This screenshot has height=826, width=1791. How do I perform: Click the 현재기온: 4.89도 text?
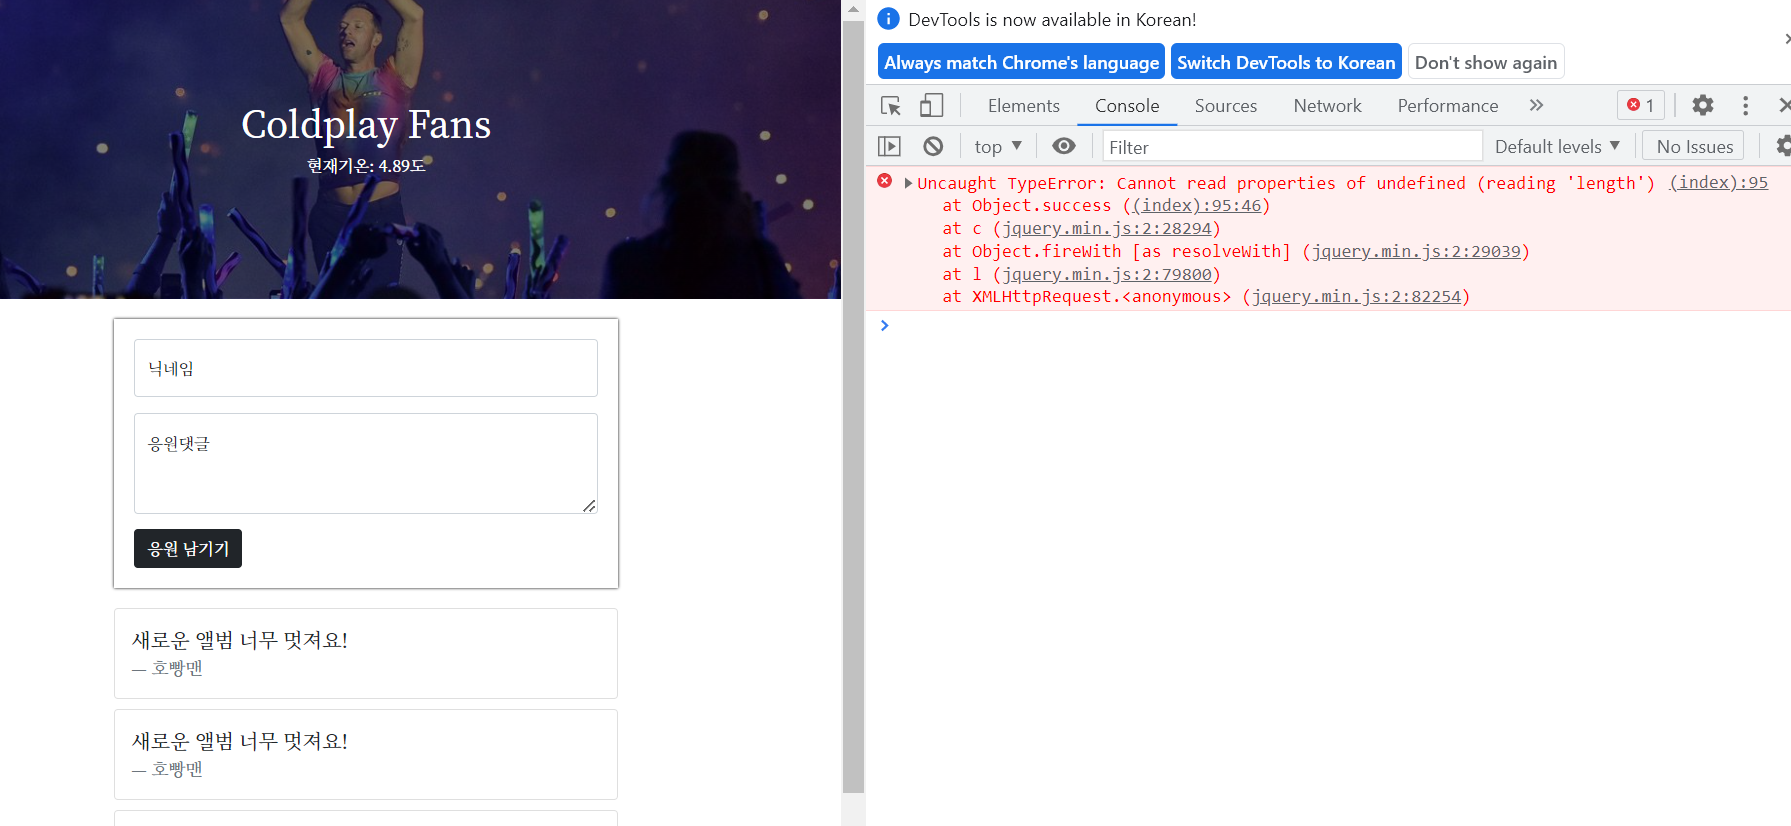366,166
